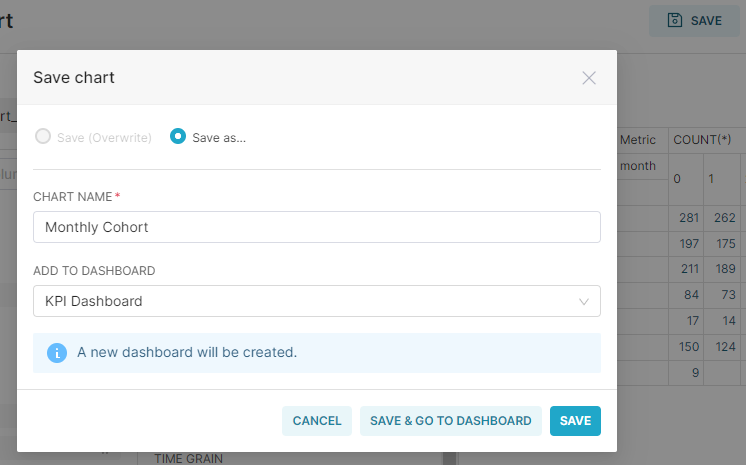This screenshot has width=746, height=465.
Task: Open the Add to Dashboard dropdown
Action: tap(317, 301)
